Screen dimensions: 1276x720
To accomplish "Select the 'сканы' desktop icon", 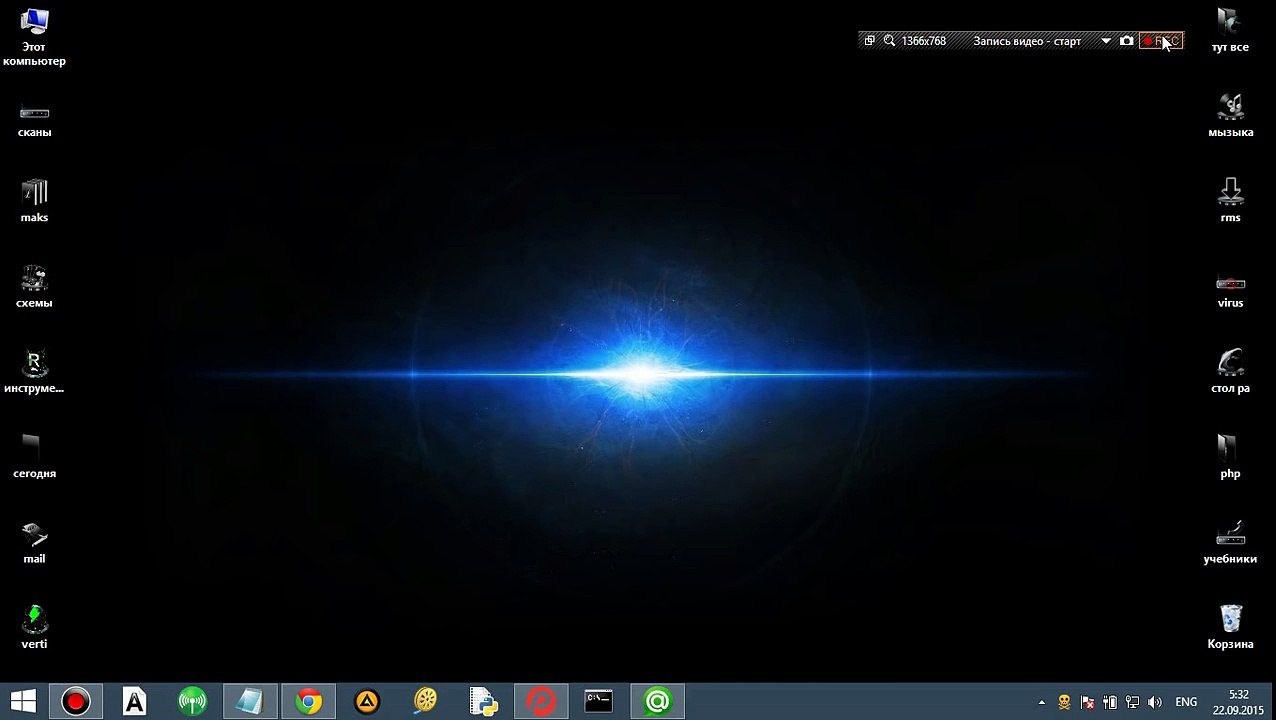I will pos(34,121).
